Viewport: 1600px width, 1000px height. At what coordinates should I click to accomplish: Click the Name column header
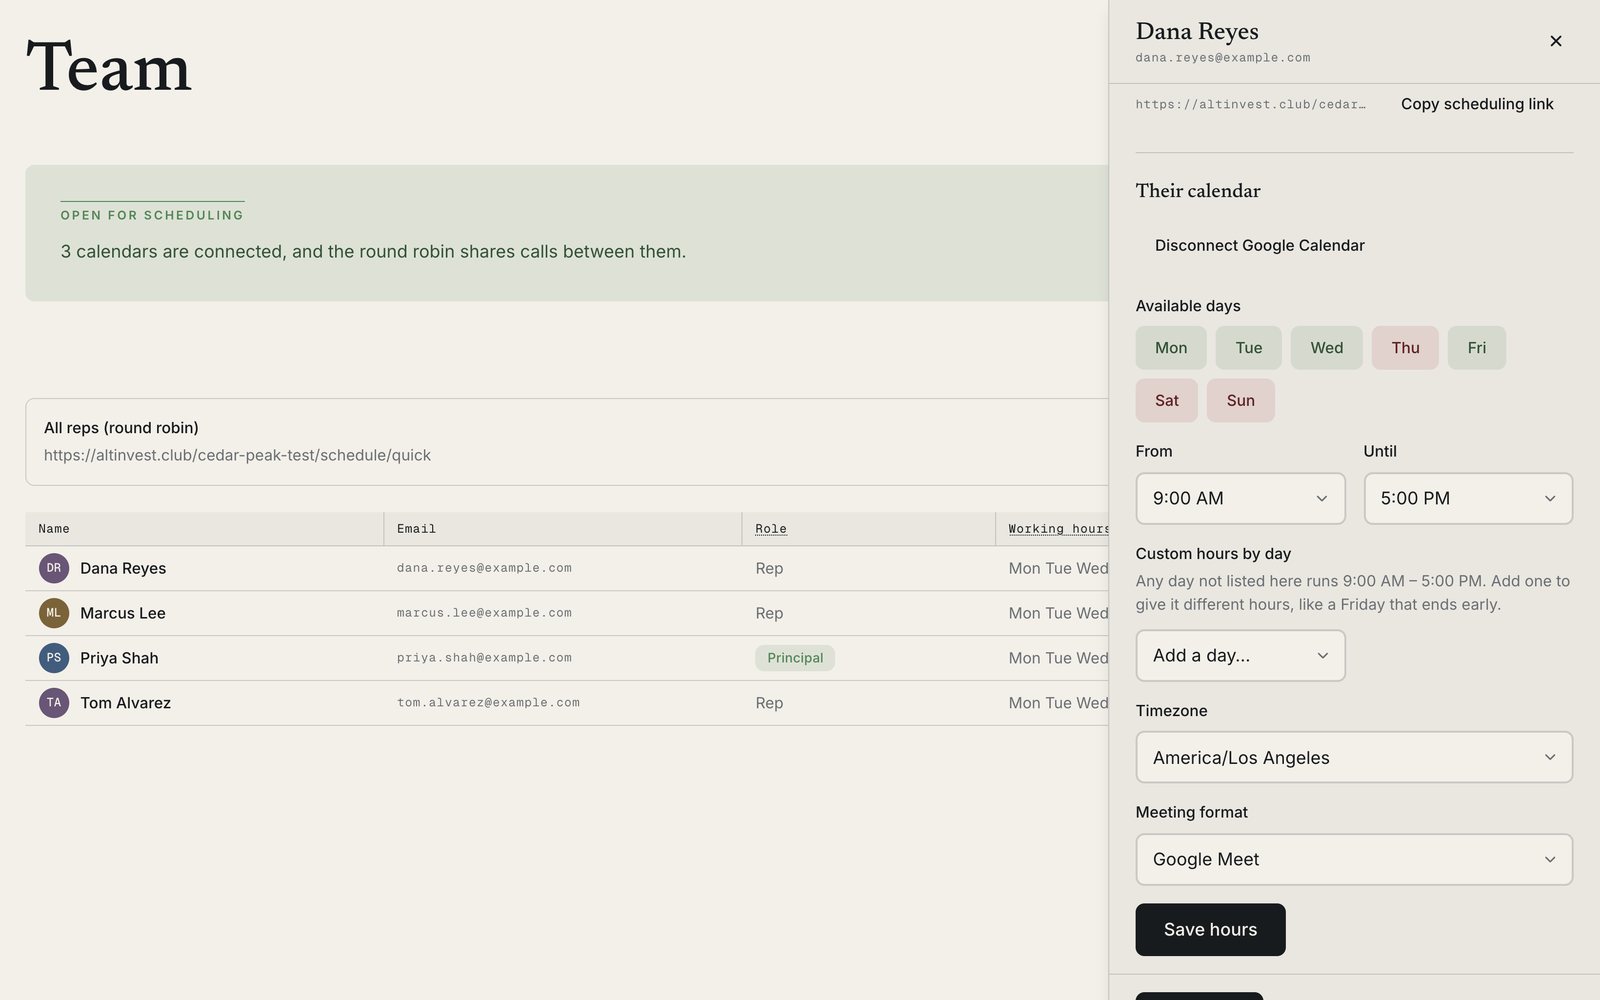click(54, 529)
